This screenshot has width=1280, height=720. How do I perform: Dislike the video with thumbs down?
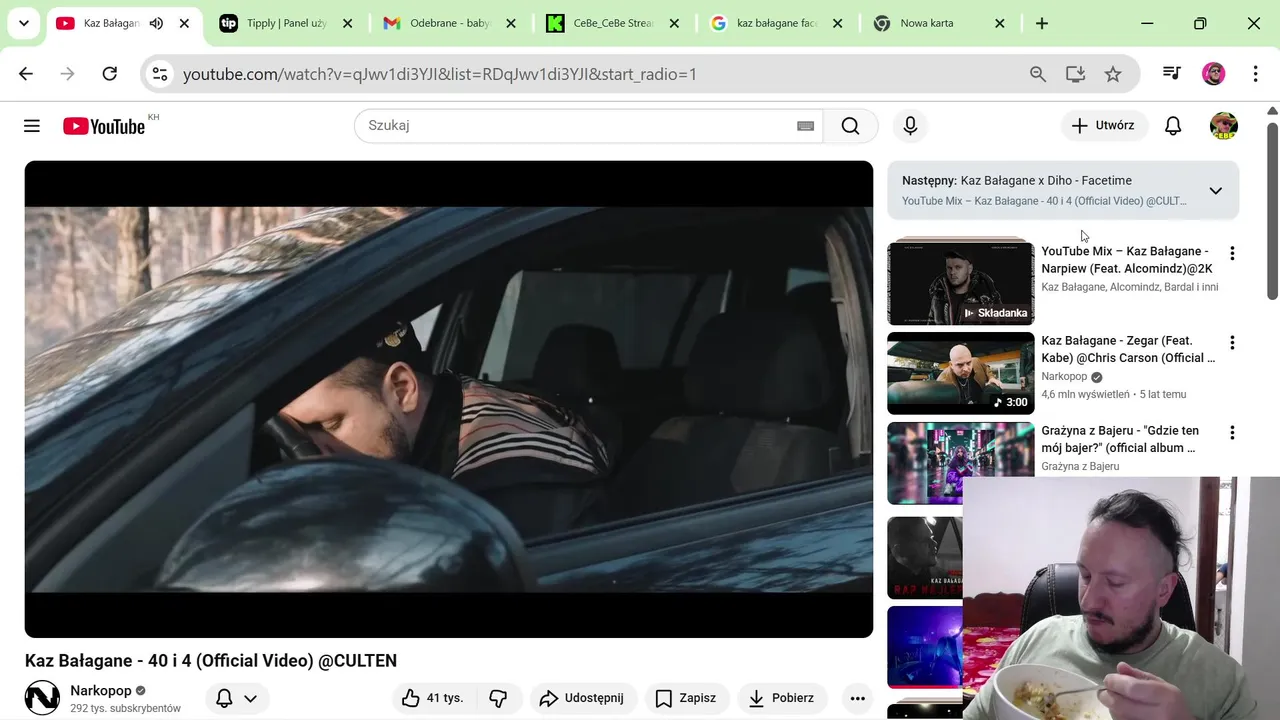click(498, 698)
